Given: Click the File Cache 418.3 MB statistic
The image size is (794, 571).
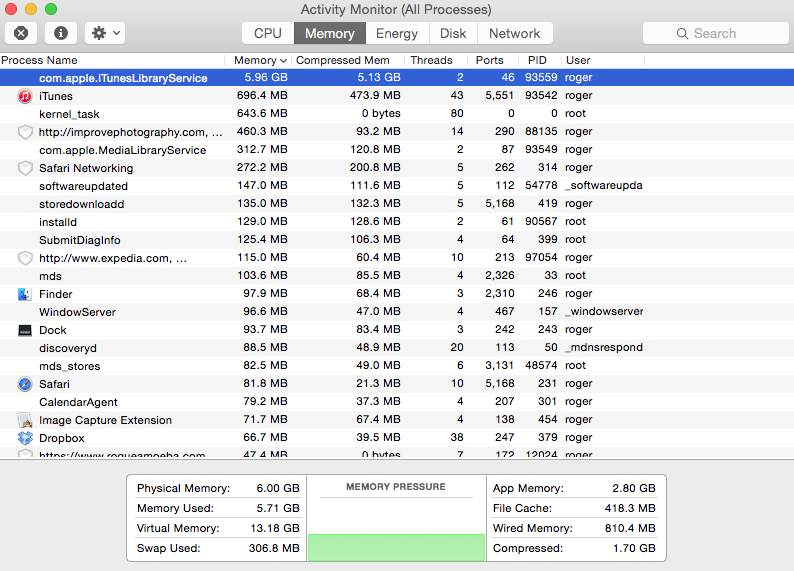Looking at the screenshot, I should tap(574, 508).
